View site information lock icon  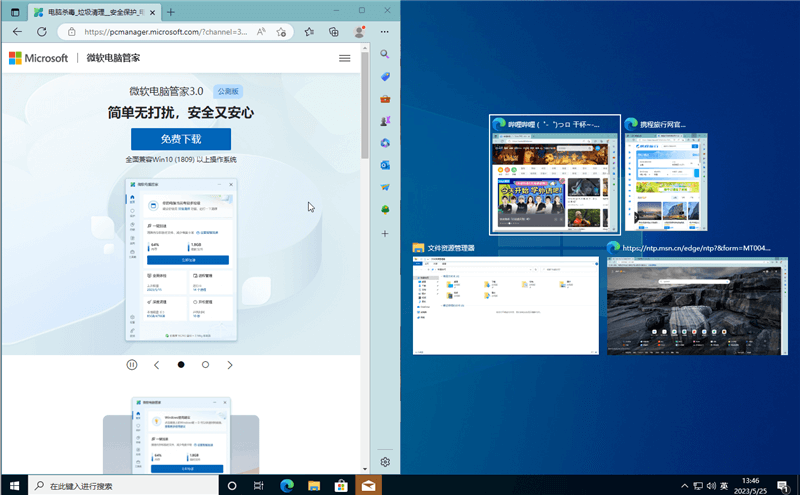71,32
